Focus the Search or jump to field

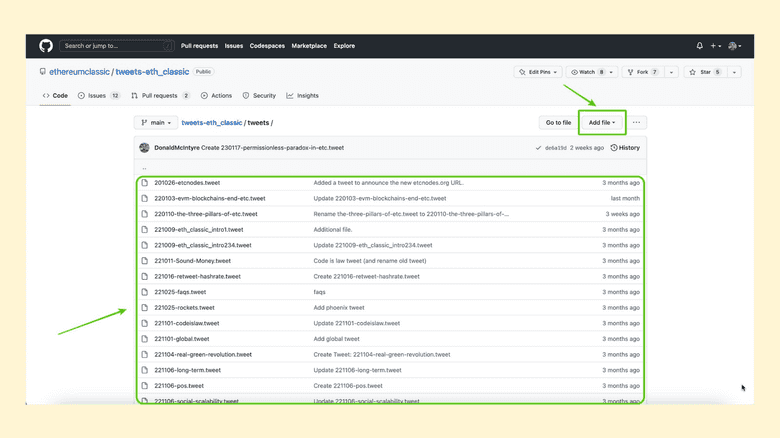(117, 46)
